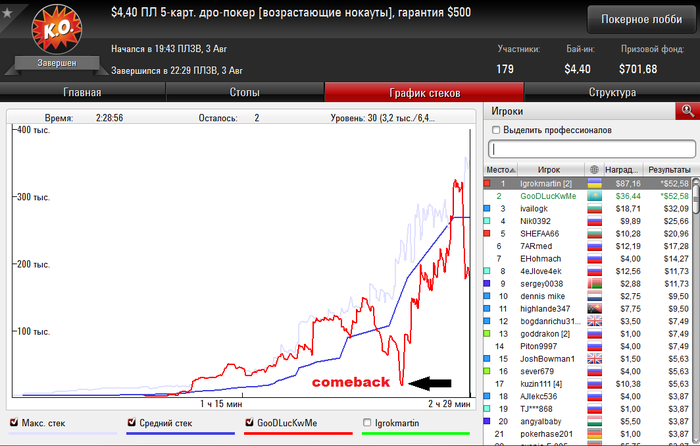Select player 4eJlove4ek in list
This screenshot has height=446, width=700.
point(588,271)
